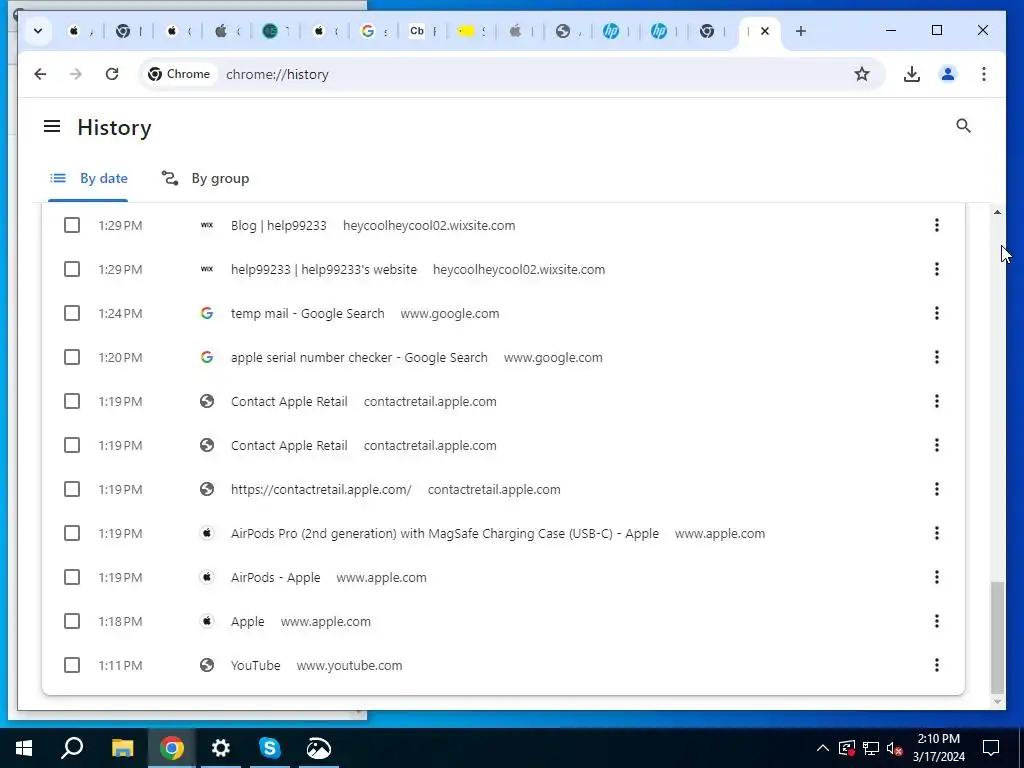The image size is (1024, 768).
Task: Click the globe favicon beside YouTube
Action: [x=207, y=665]
